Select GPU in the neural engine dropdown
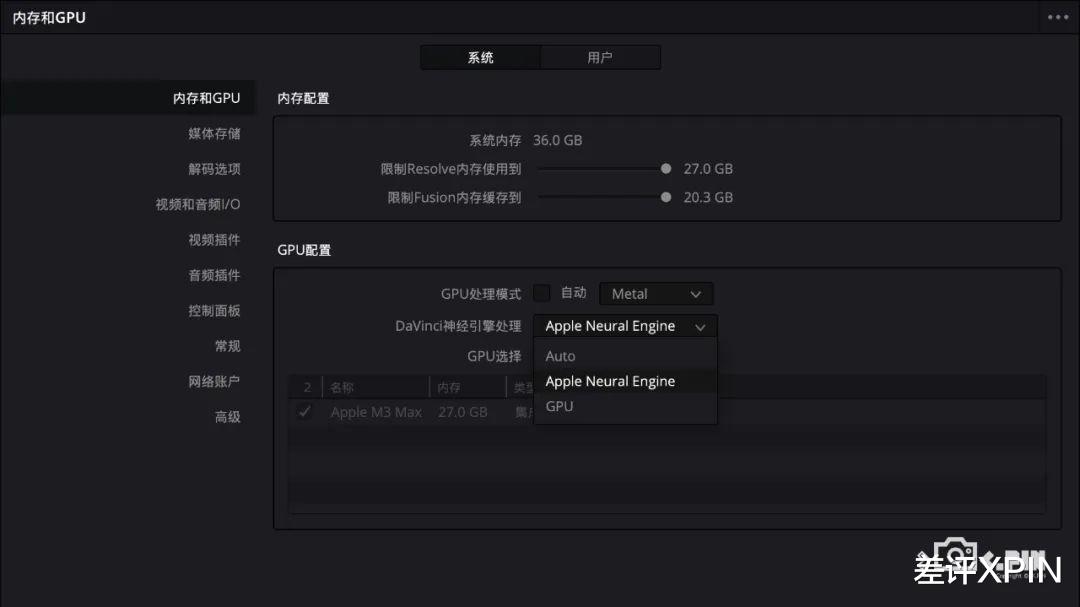The image size is (1080, 607). pyautogui.click(x=559, y=406)
